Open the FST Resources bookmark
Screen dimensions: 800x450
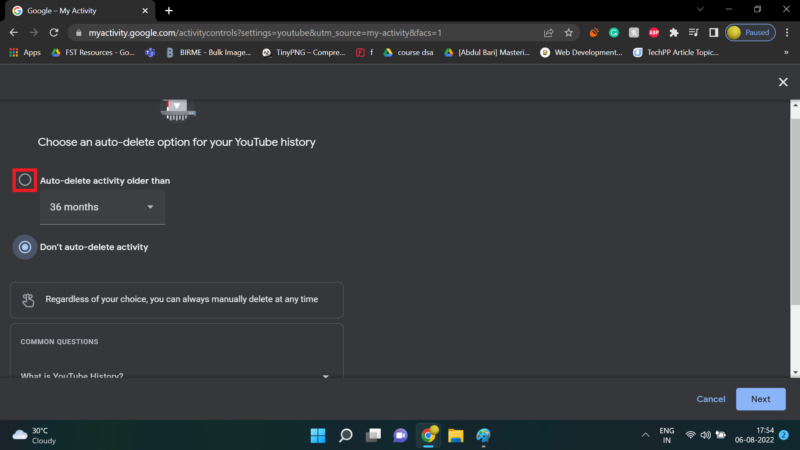point(93,53)
